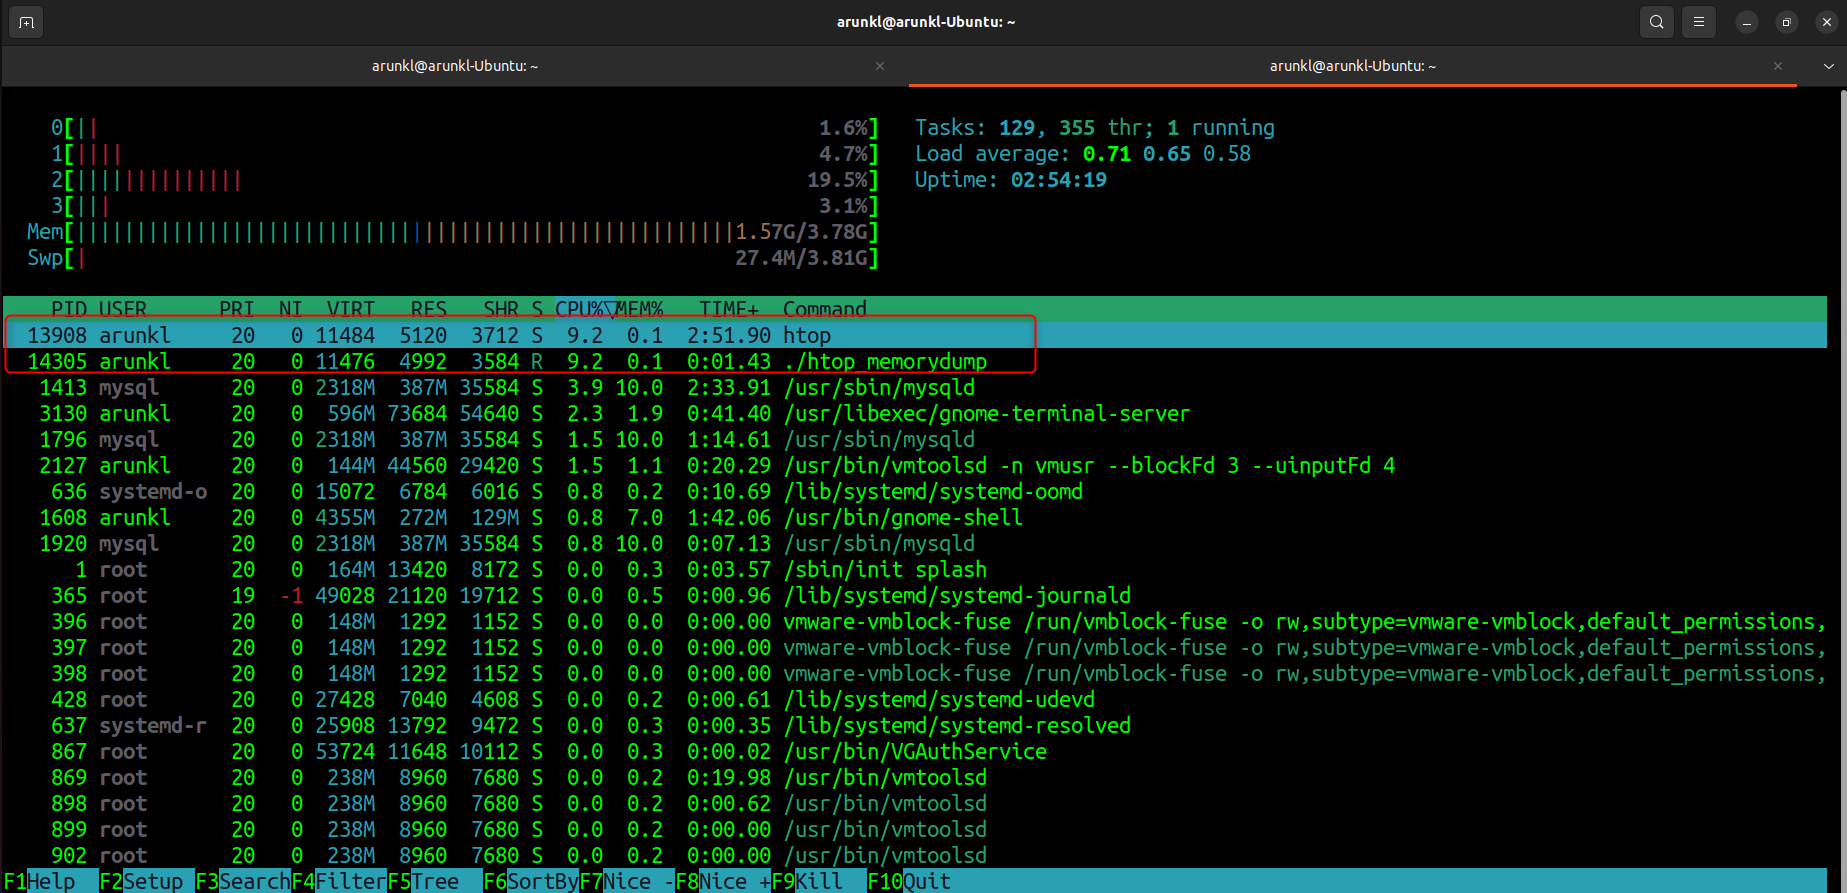Sort by NI column header

click(291, 309)
